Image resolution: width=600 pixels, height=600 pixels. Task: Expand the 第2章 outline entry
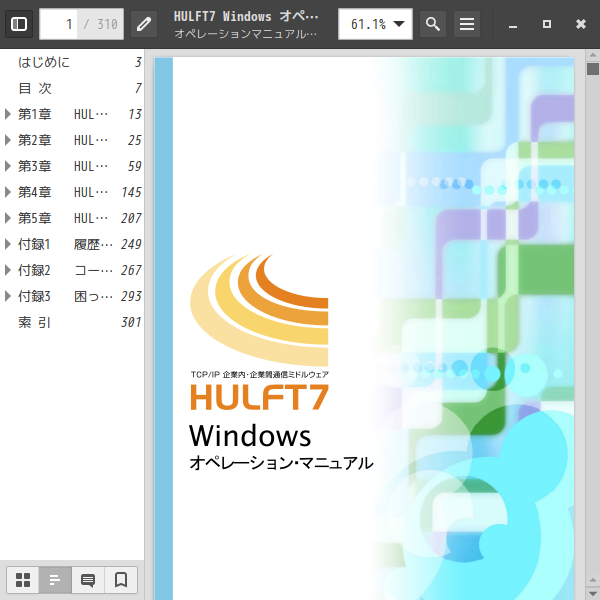pyautogui.click(x=8, y=140)
